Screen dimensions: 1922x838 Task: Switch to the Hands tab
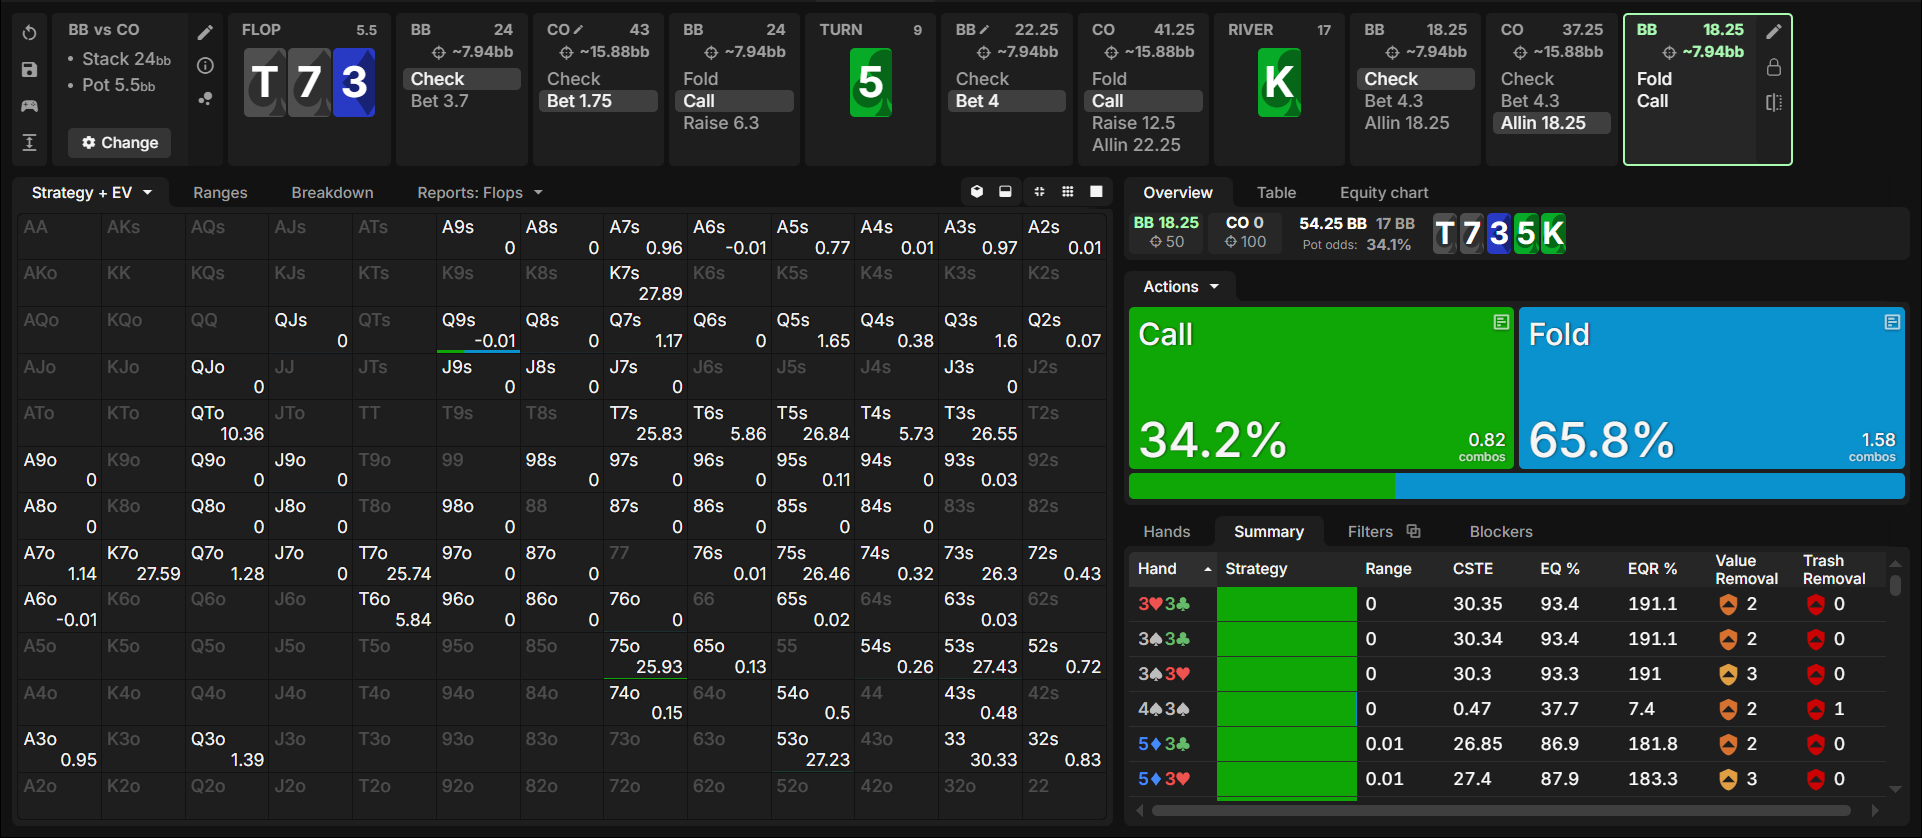click(1167, 532)
